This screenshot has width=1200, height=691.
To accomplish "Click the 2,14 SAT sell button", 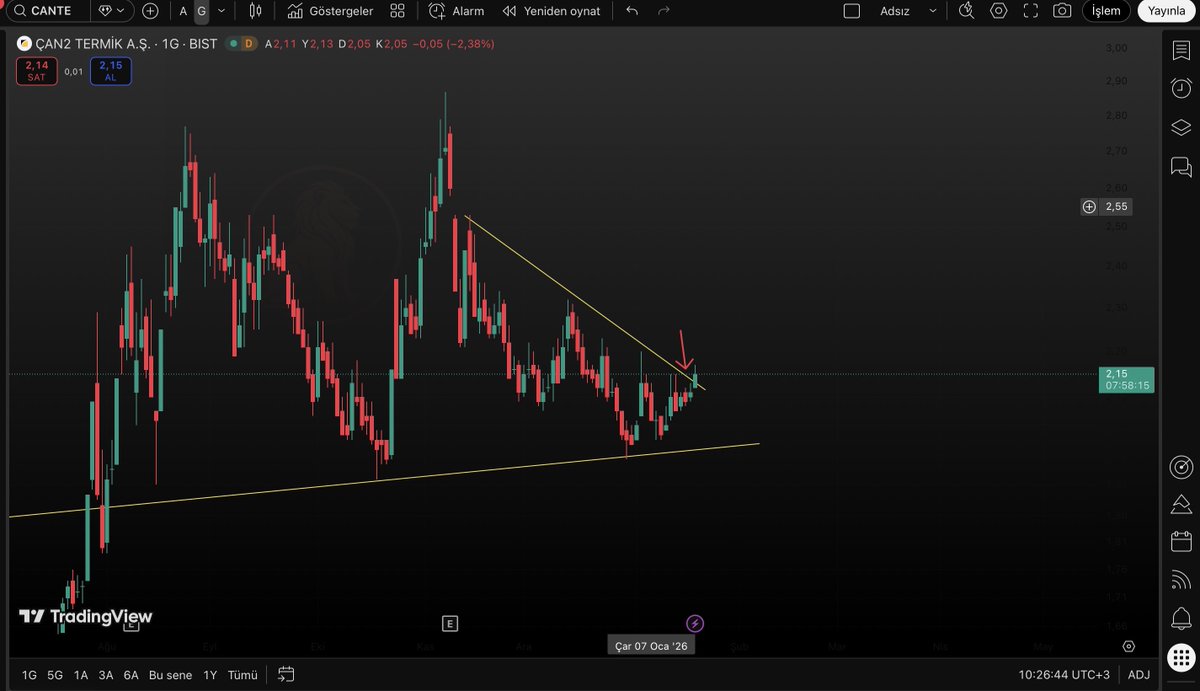I will 37,71.
